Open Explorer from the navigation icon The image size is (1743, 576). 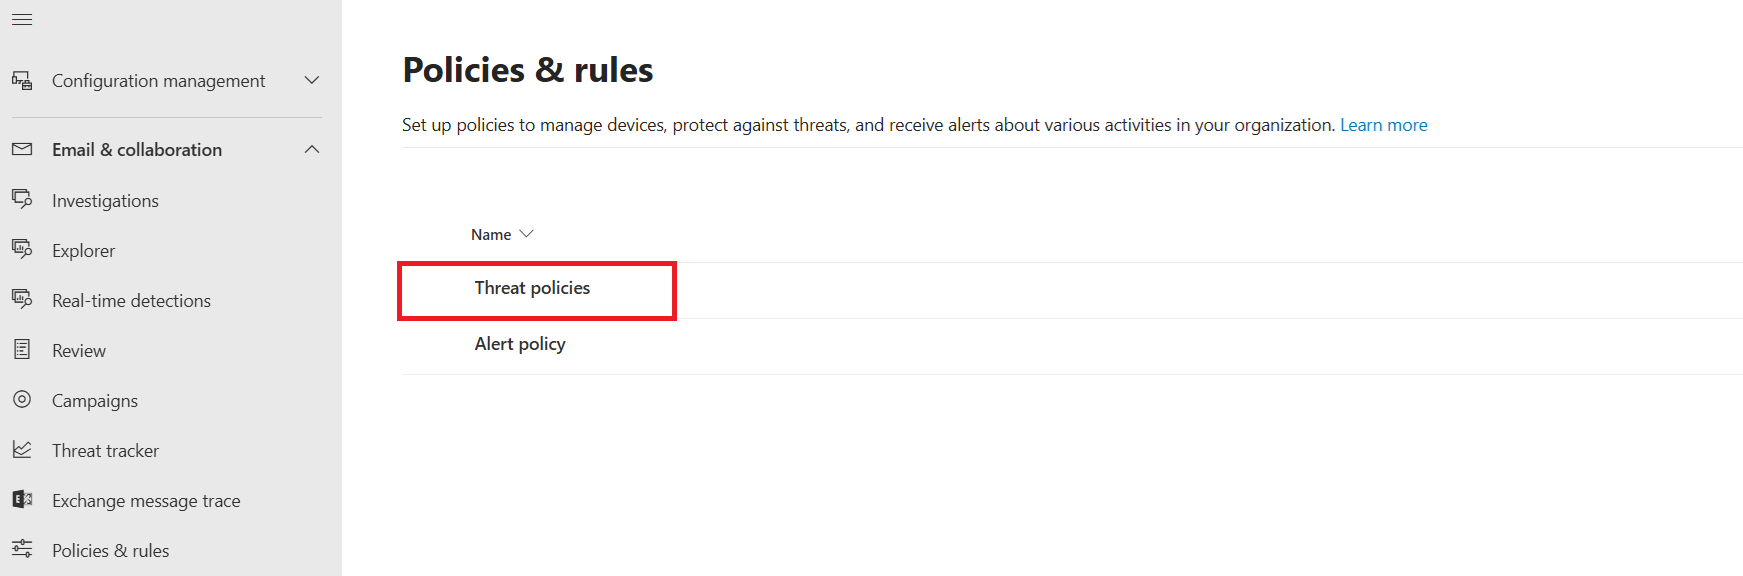coord(22,250)
